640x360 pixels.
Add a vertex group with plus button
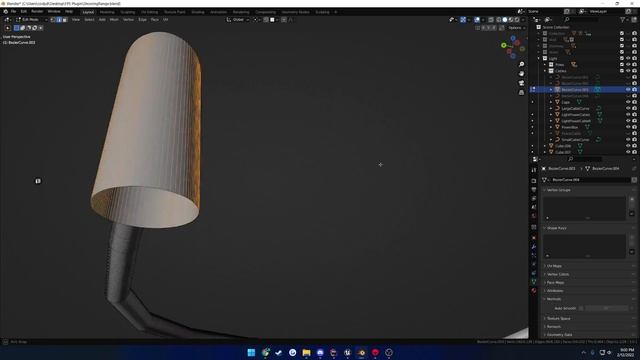pos(632,200)
